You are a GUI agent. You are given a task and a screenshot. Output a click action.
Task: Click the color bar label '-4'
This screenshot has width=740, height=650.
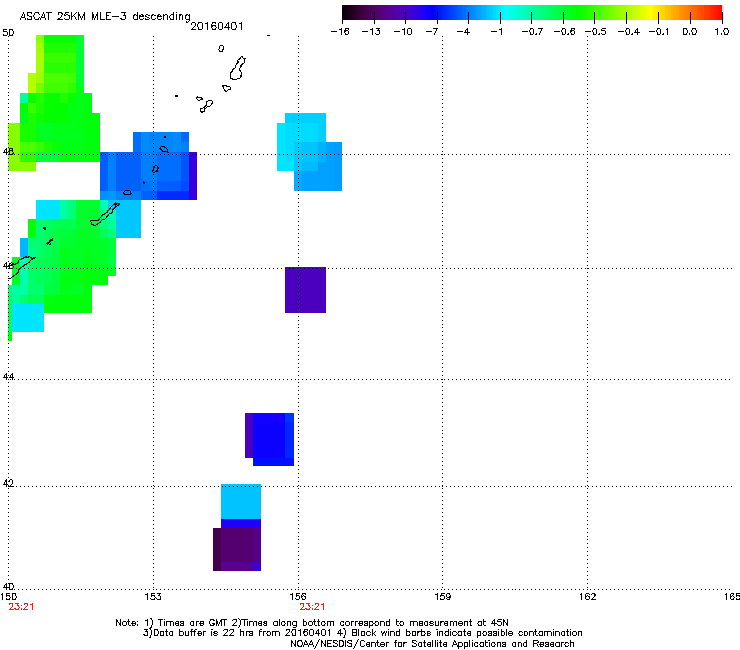coord(463,32)
